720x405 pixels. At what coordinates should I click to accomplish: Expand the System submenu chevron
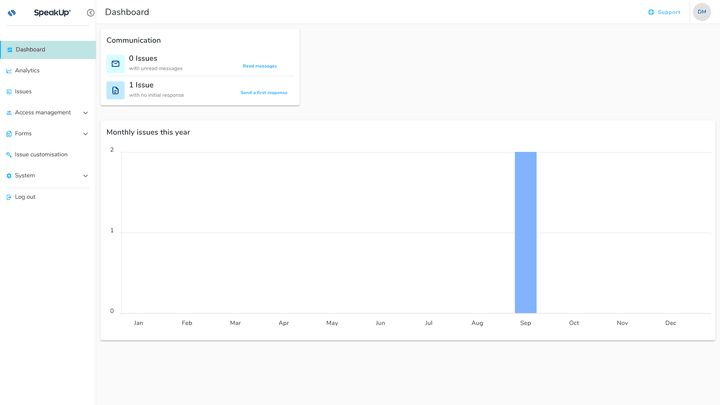(85, 176)
